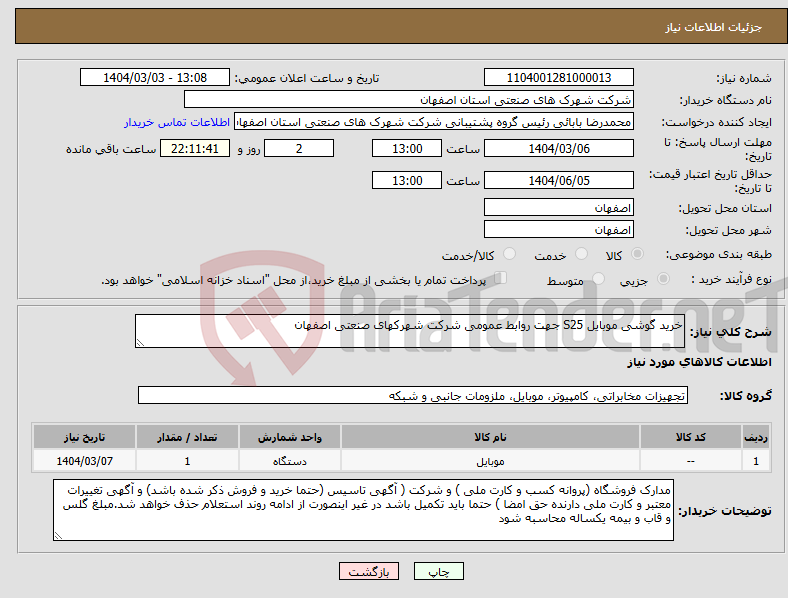Viewport: 788px width, 598px height.
Task: Click the اطلاعات کالاهای مورد نیاز section heading
Action: click(x=699, y=362)
